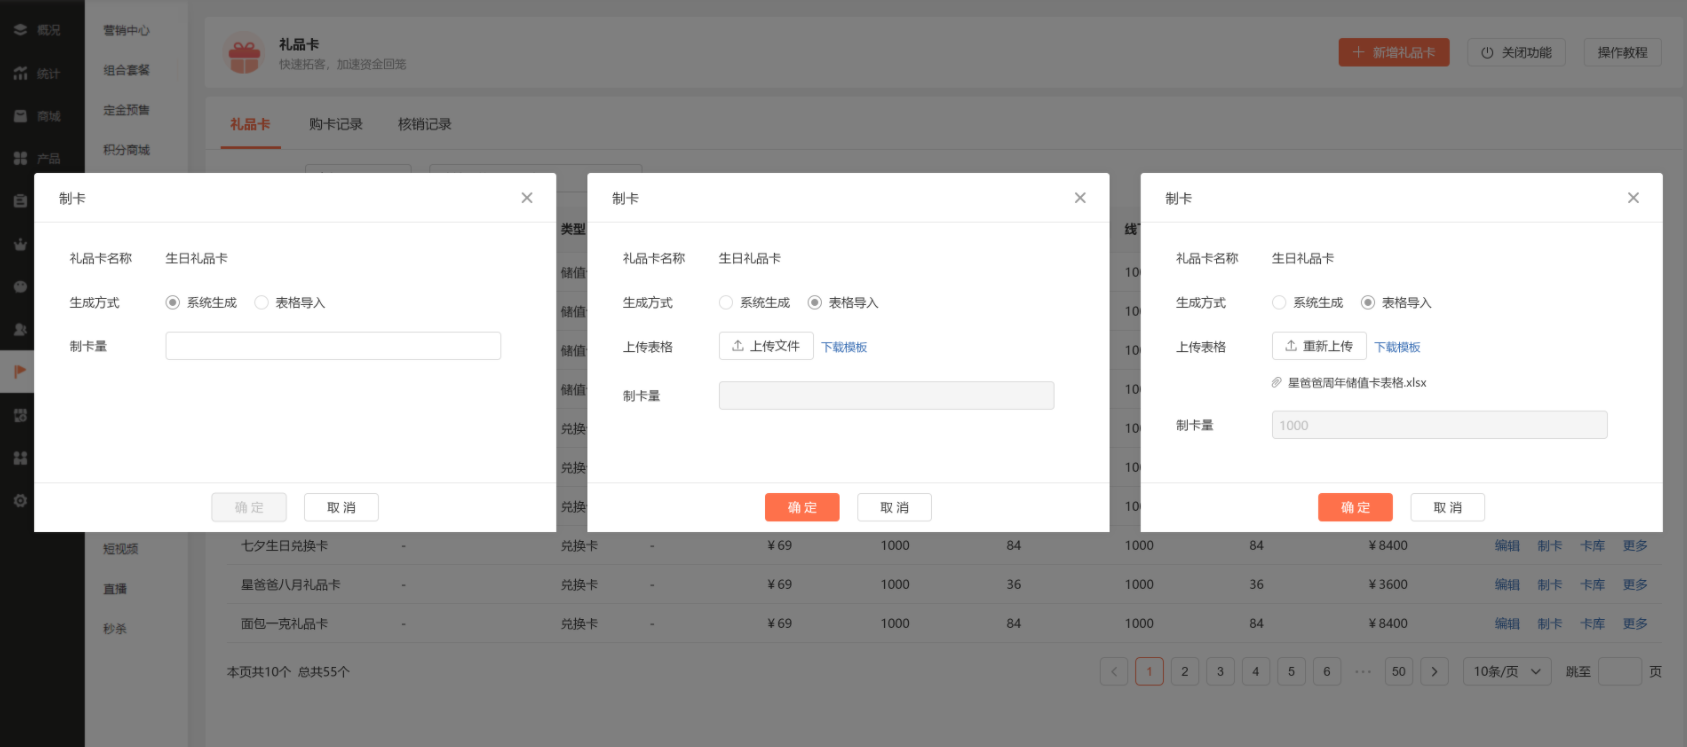This screenshot has width=1687, height=747.
Task: Click 编辑 for 面包一克礼品卡 row
Action: tap(1507, 624)
